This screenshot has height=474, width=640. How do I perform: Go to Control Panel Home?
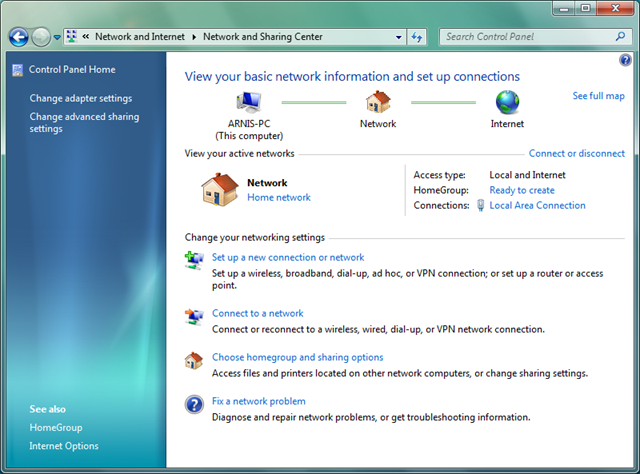[x=72, y=69]
